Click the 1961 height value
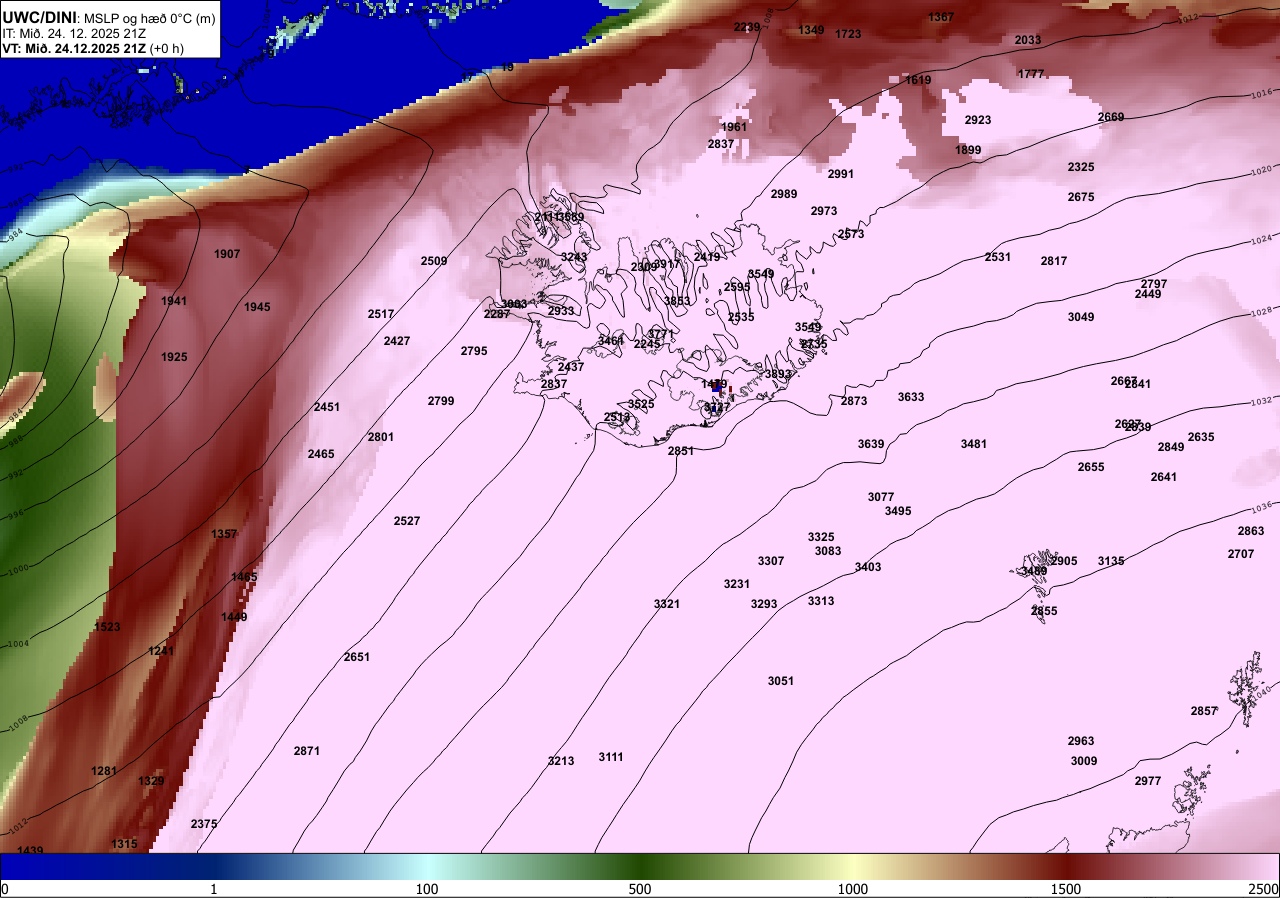1280x898 pixels. [734, 127]
